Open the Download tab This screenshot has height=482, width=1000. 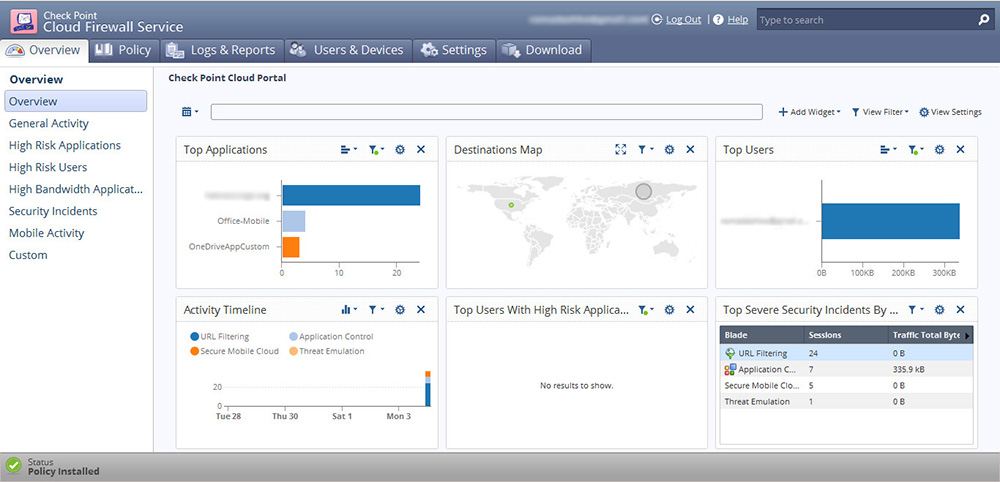click(x=543, y=50)
